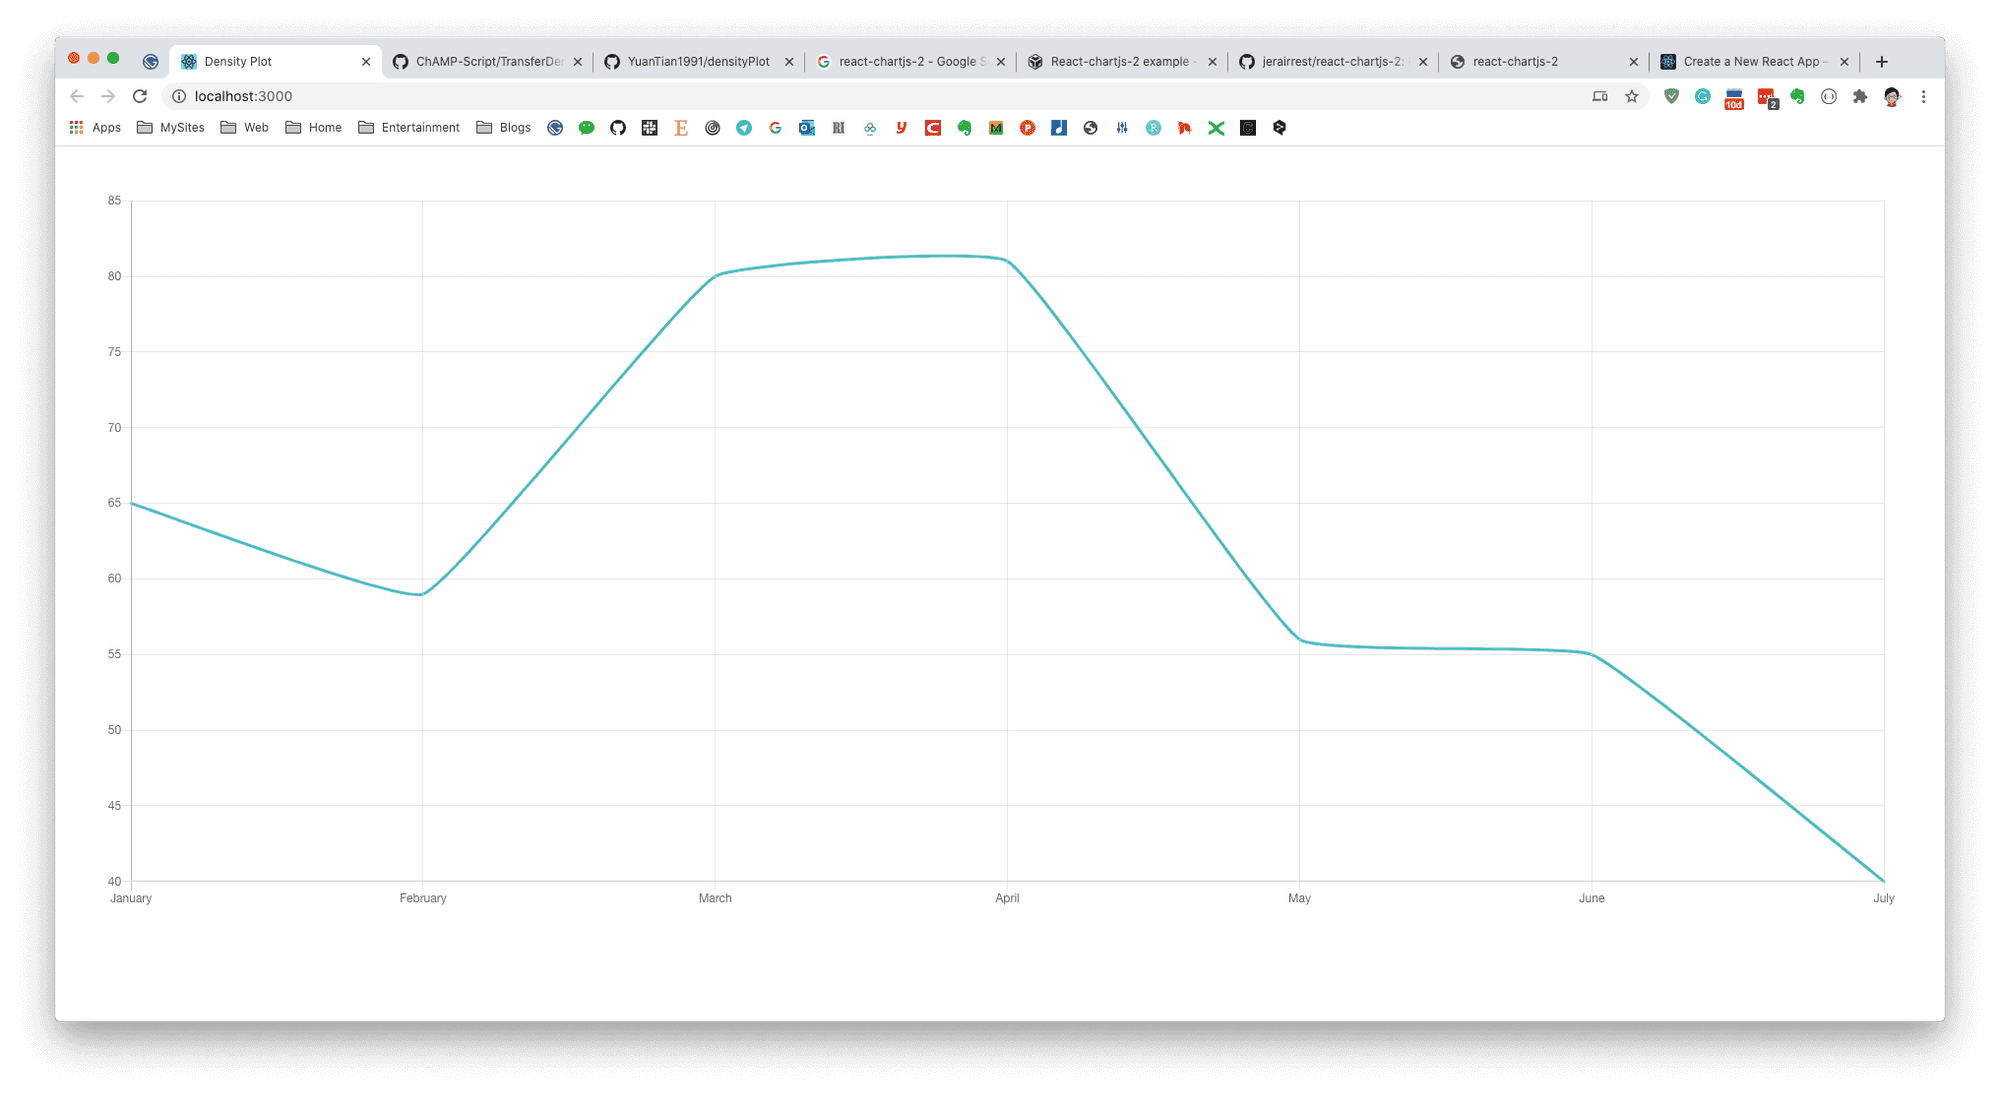Click the Evernote Web Clipper extension icon
Image resolution: width=2000 pixels, height=1094 pixels.
tap(1797, 96)
